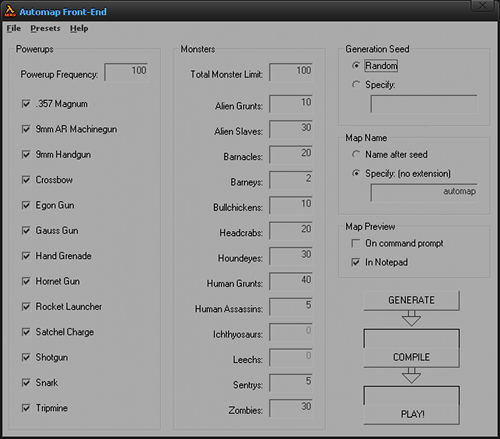The width and height of the screenshot is (500, 439).
Task: Click the PLAY! button
Action: [x=411, y=405]
